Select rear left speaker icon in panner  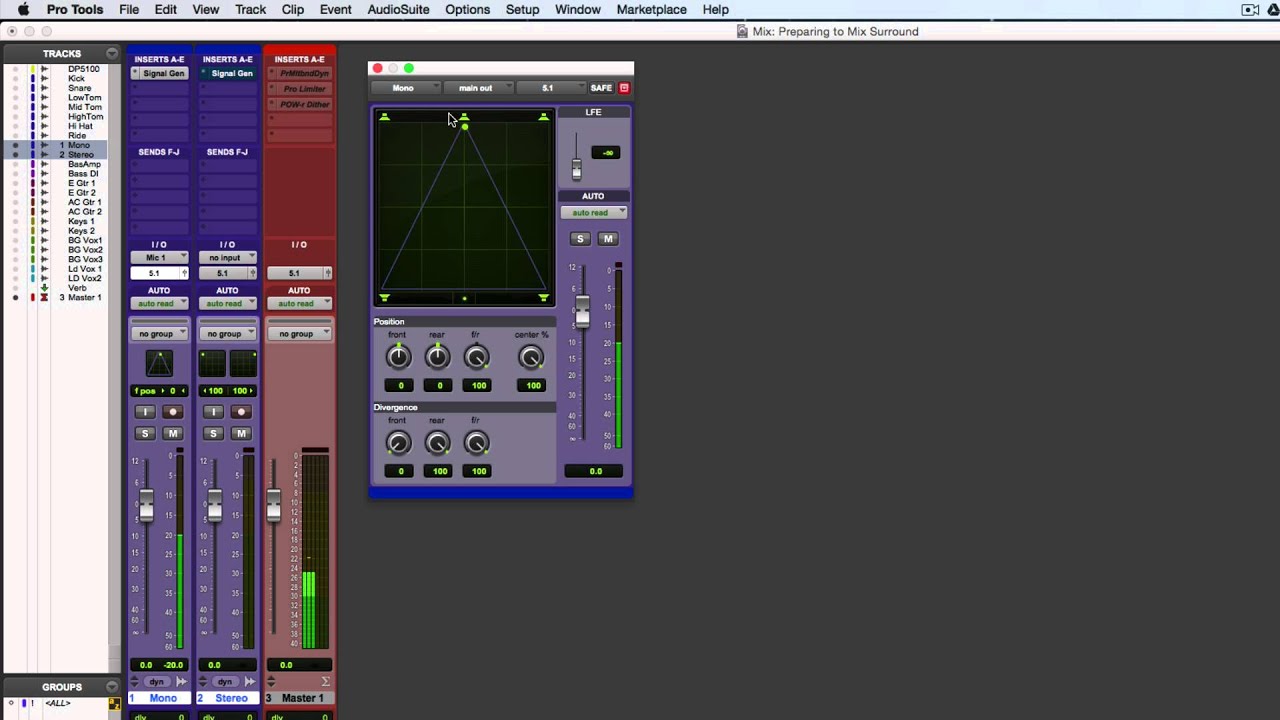point(384,298)
